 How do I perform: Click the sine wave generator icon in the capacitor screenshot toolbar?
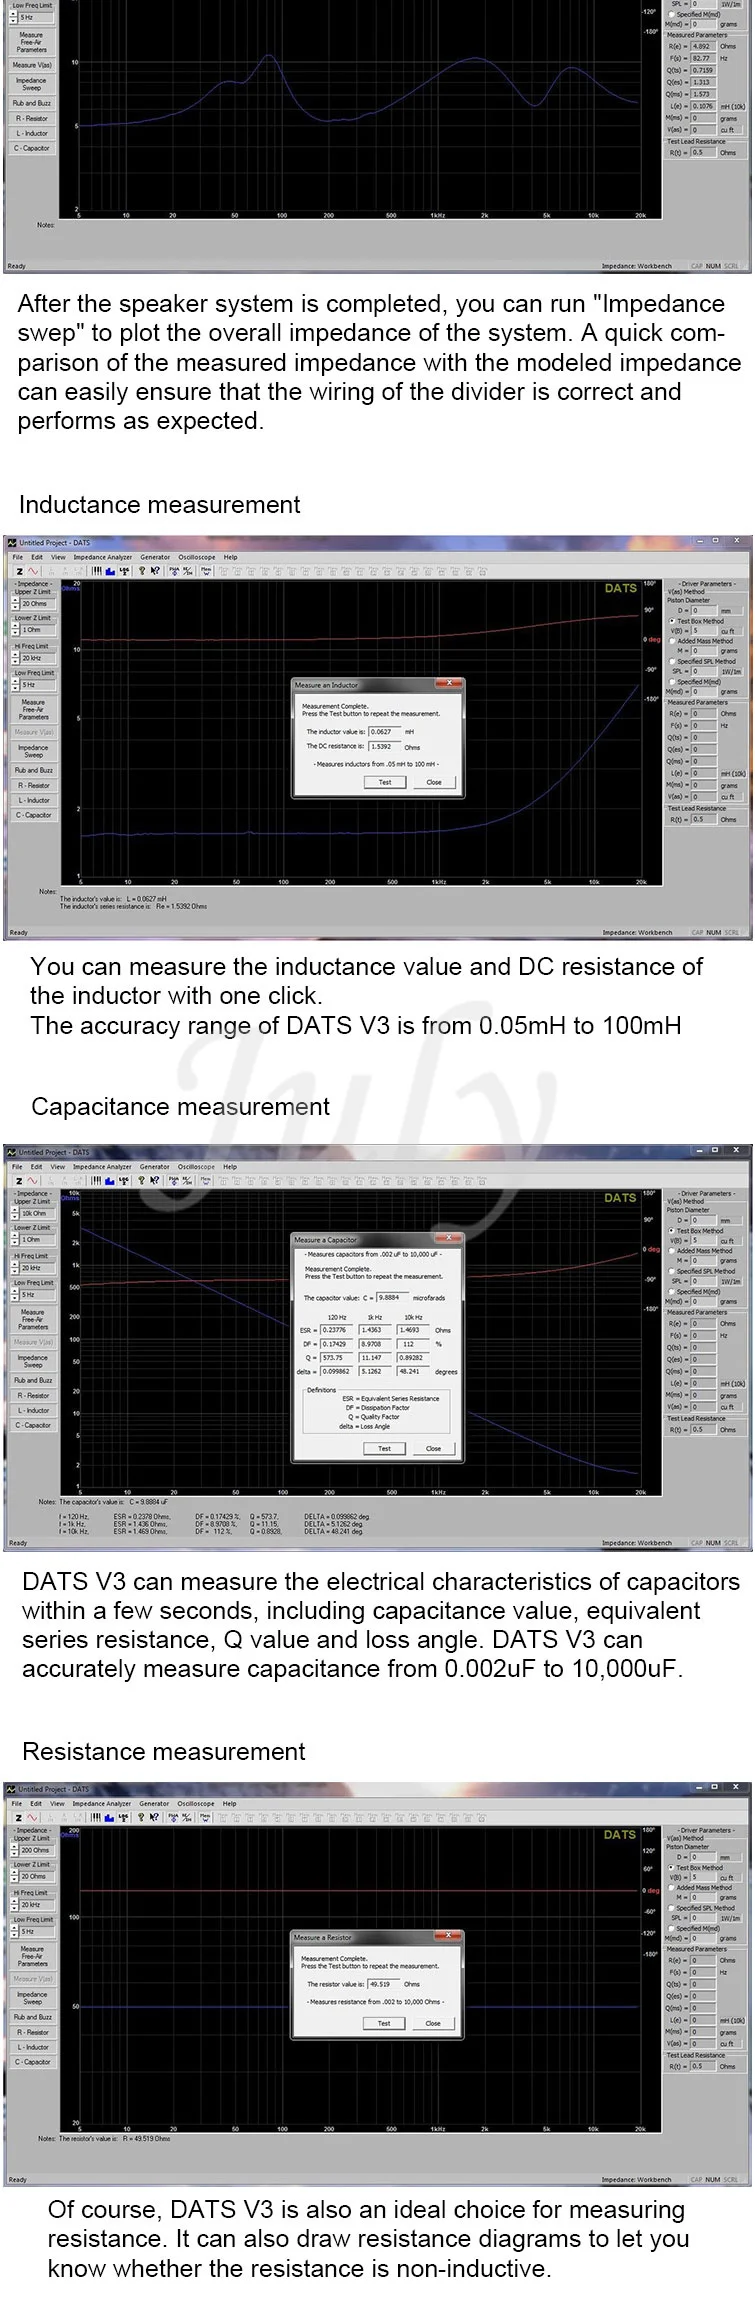(33, 1180)
